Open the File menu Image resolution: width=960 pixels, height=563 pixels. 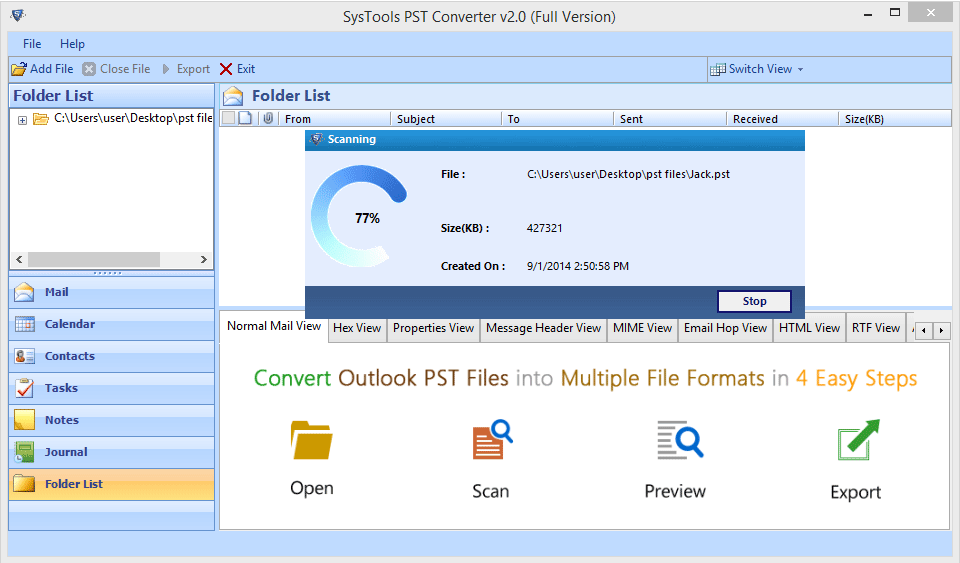(32, 44)
